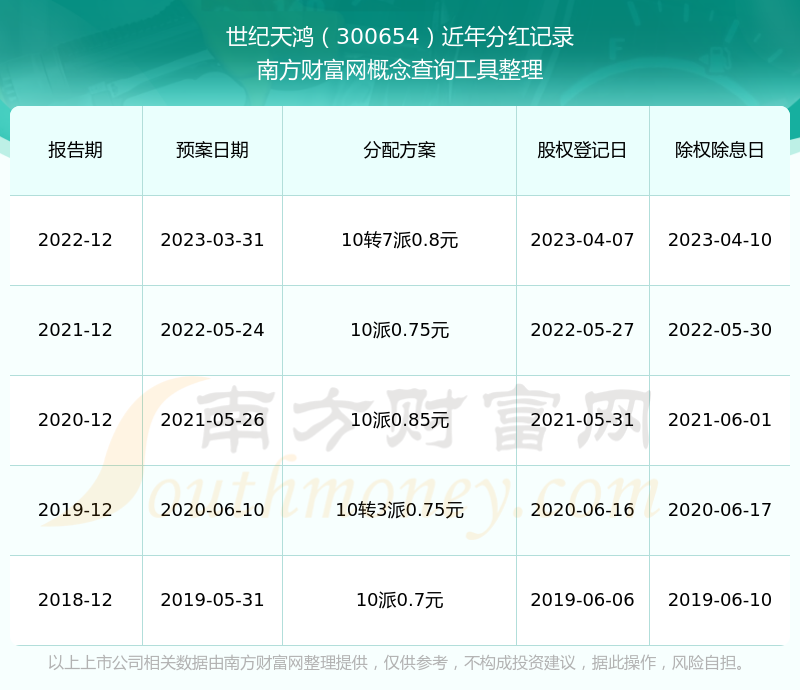Screen dimensions: 800x690
Task: Click report period cell 2021-12
Action: tap(76, 330)
